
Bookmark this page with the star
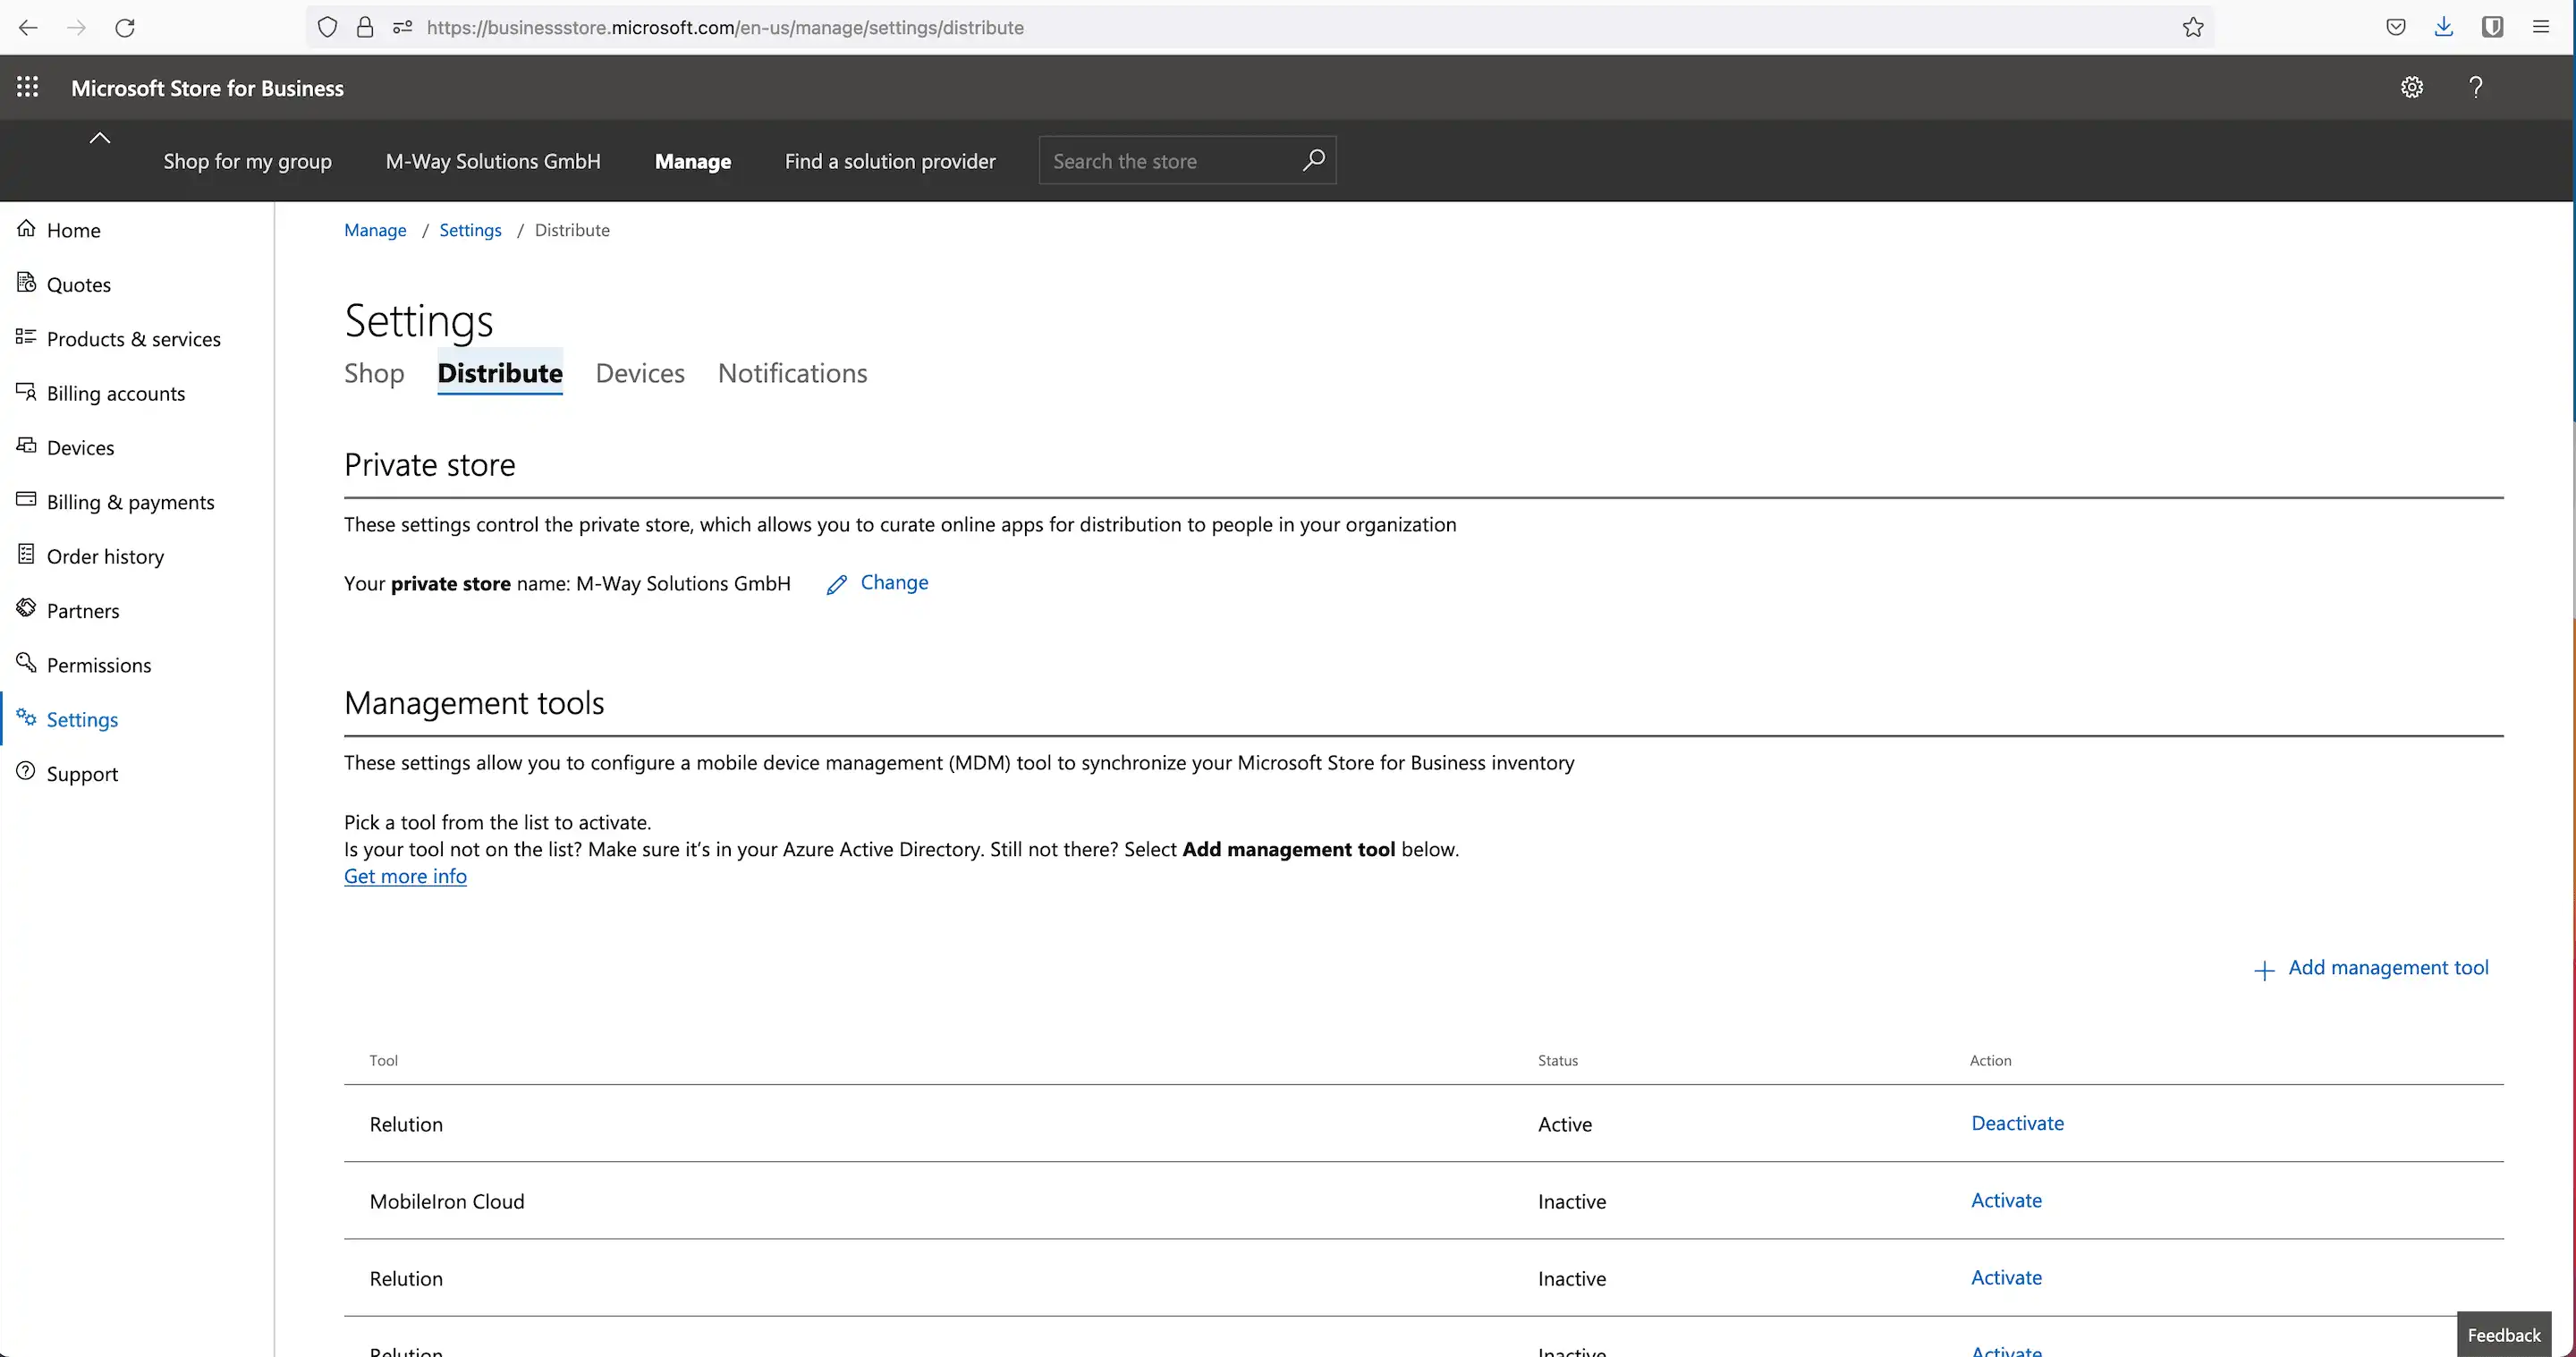[x=2192, y=27]
